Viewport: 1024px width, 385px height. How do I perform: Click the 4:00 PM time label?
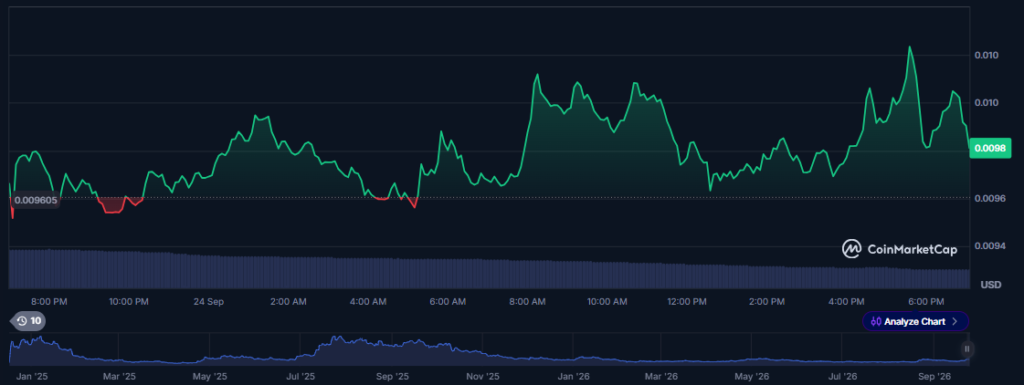click(846, 301)
